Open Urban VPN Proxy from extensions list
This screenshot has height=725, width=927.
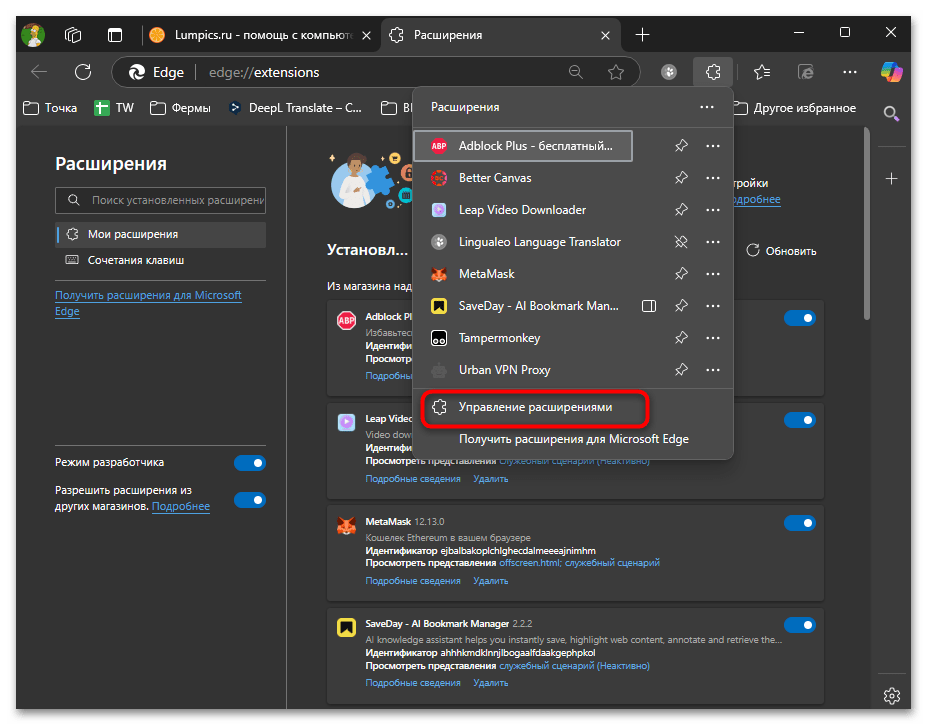[x=523, y=370]
